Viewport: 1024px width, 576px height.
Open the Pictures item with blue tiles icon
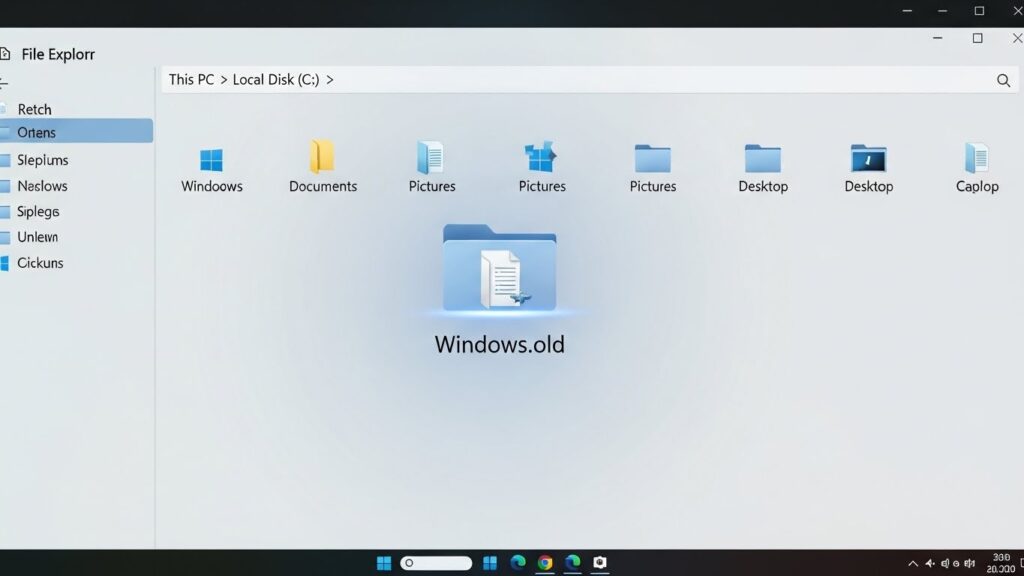(x=541, y=159)
